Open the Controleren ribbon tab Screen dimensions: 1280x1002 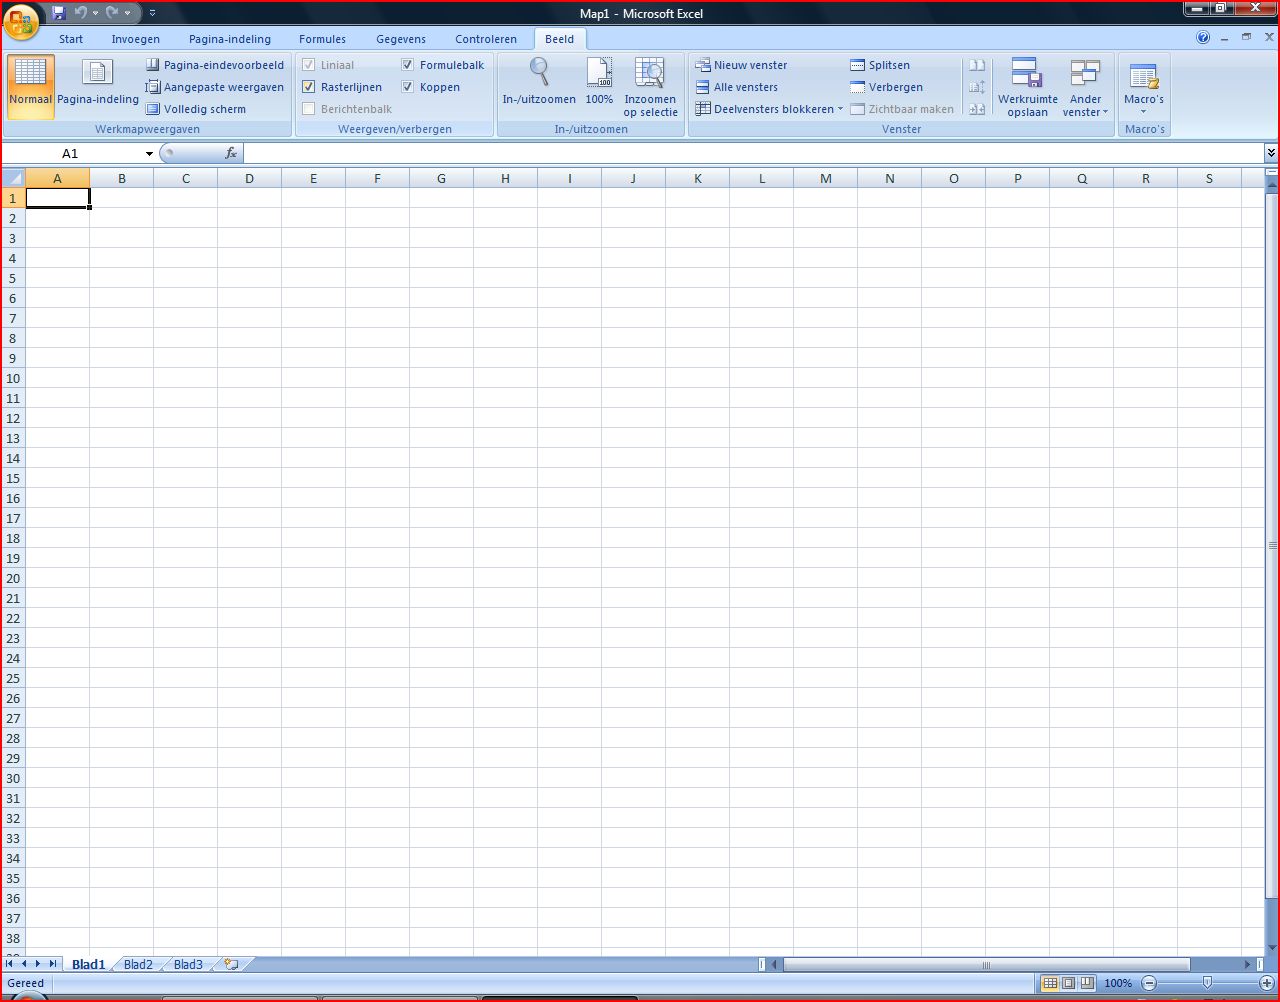pos(486,39)
